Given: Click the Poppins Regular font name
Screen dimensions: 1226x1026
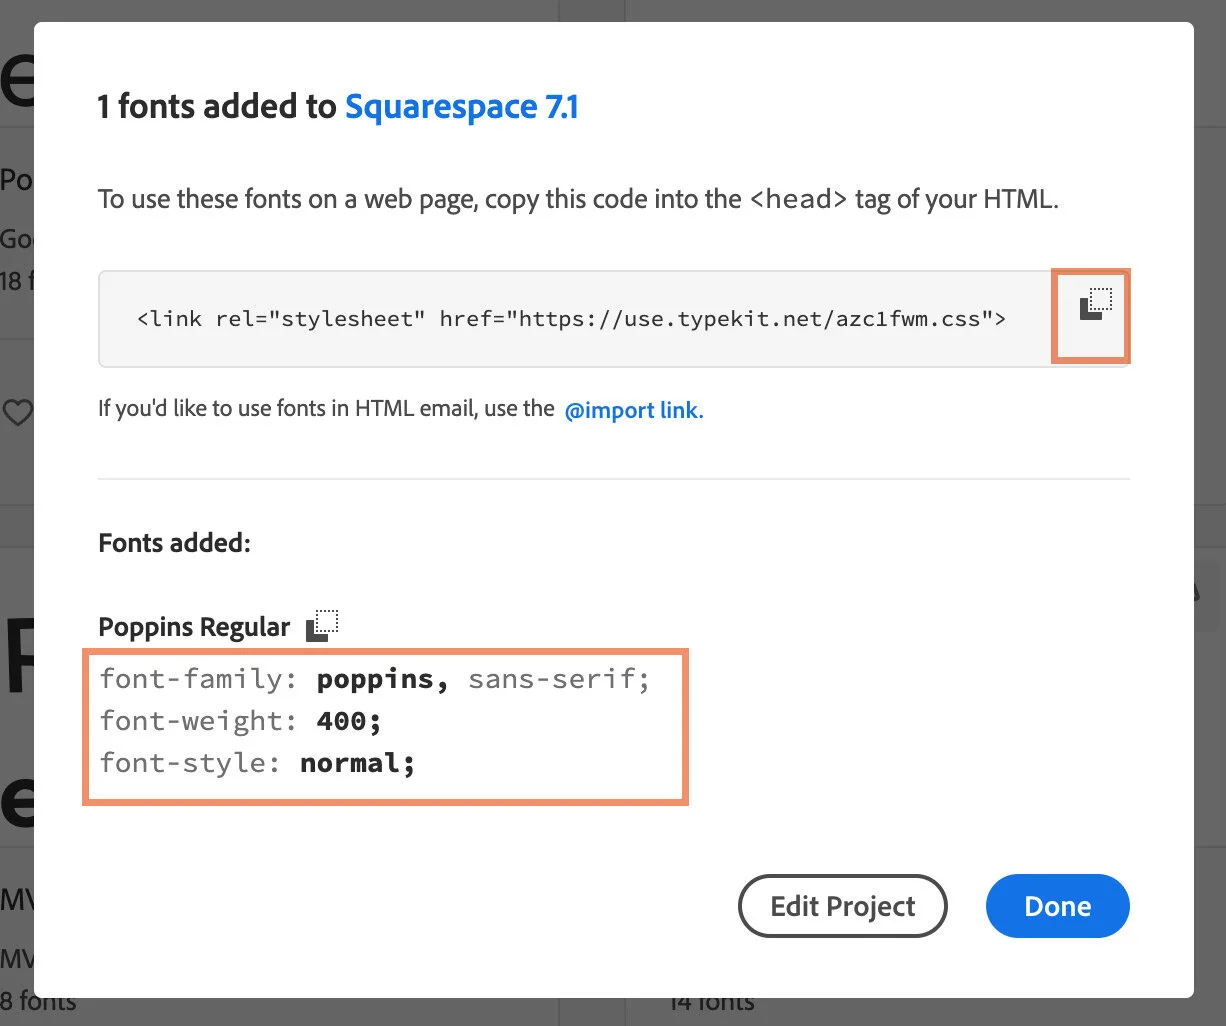Looking at the screenshot, I should [193, 626].
